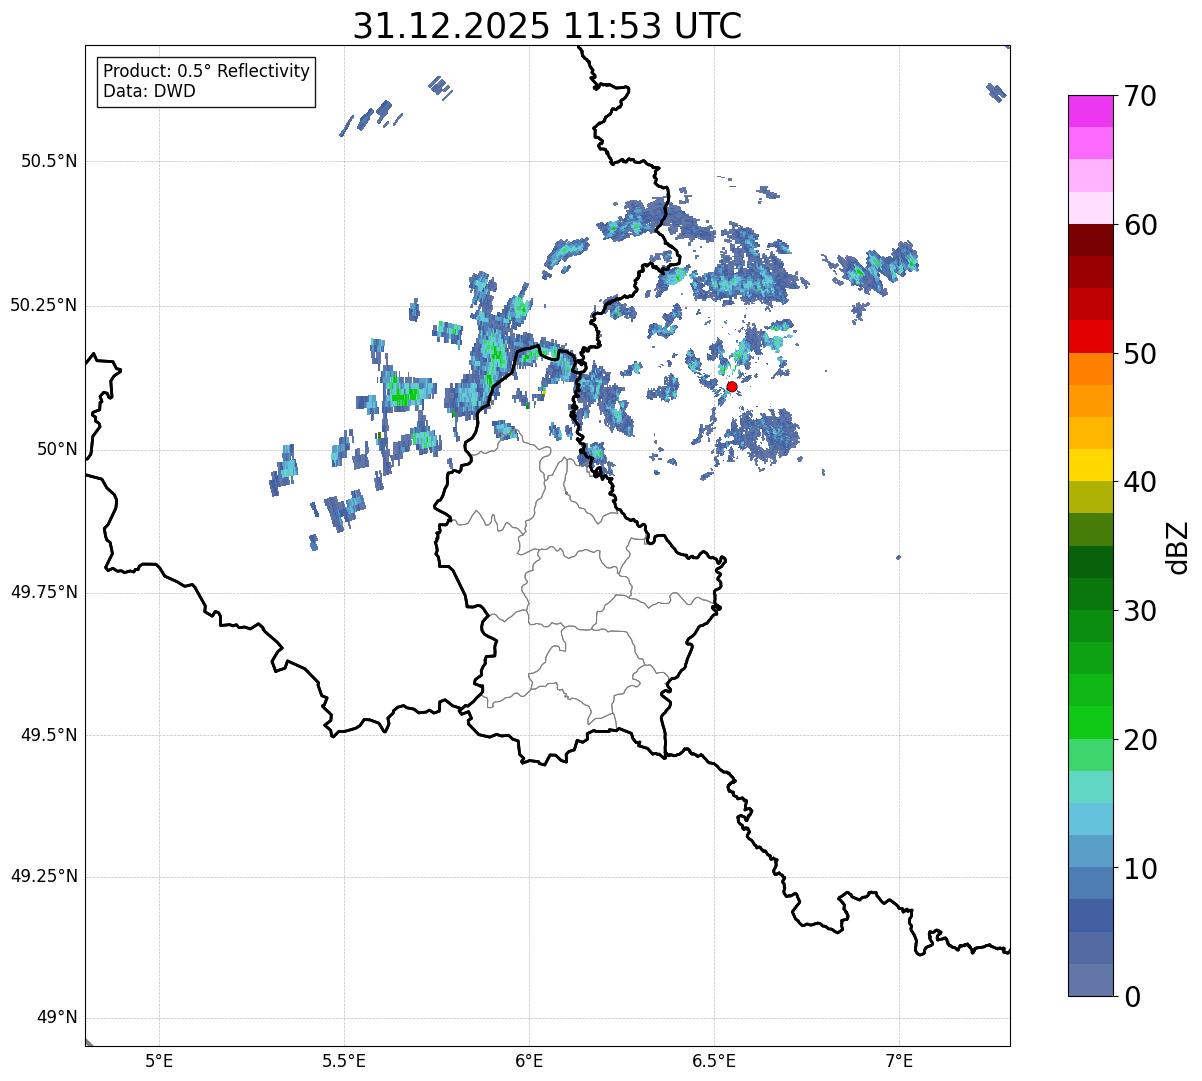Click the longitude label '6°E'
Screen dimensions: 1202x1081
[529, 1060]
